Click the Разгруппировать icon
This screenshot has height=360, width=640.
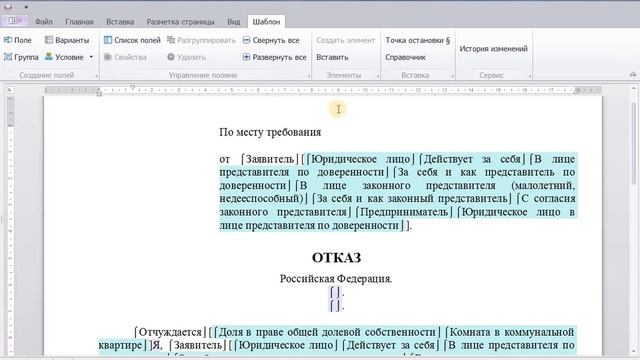point(171,40)
